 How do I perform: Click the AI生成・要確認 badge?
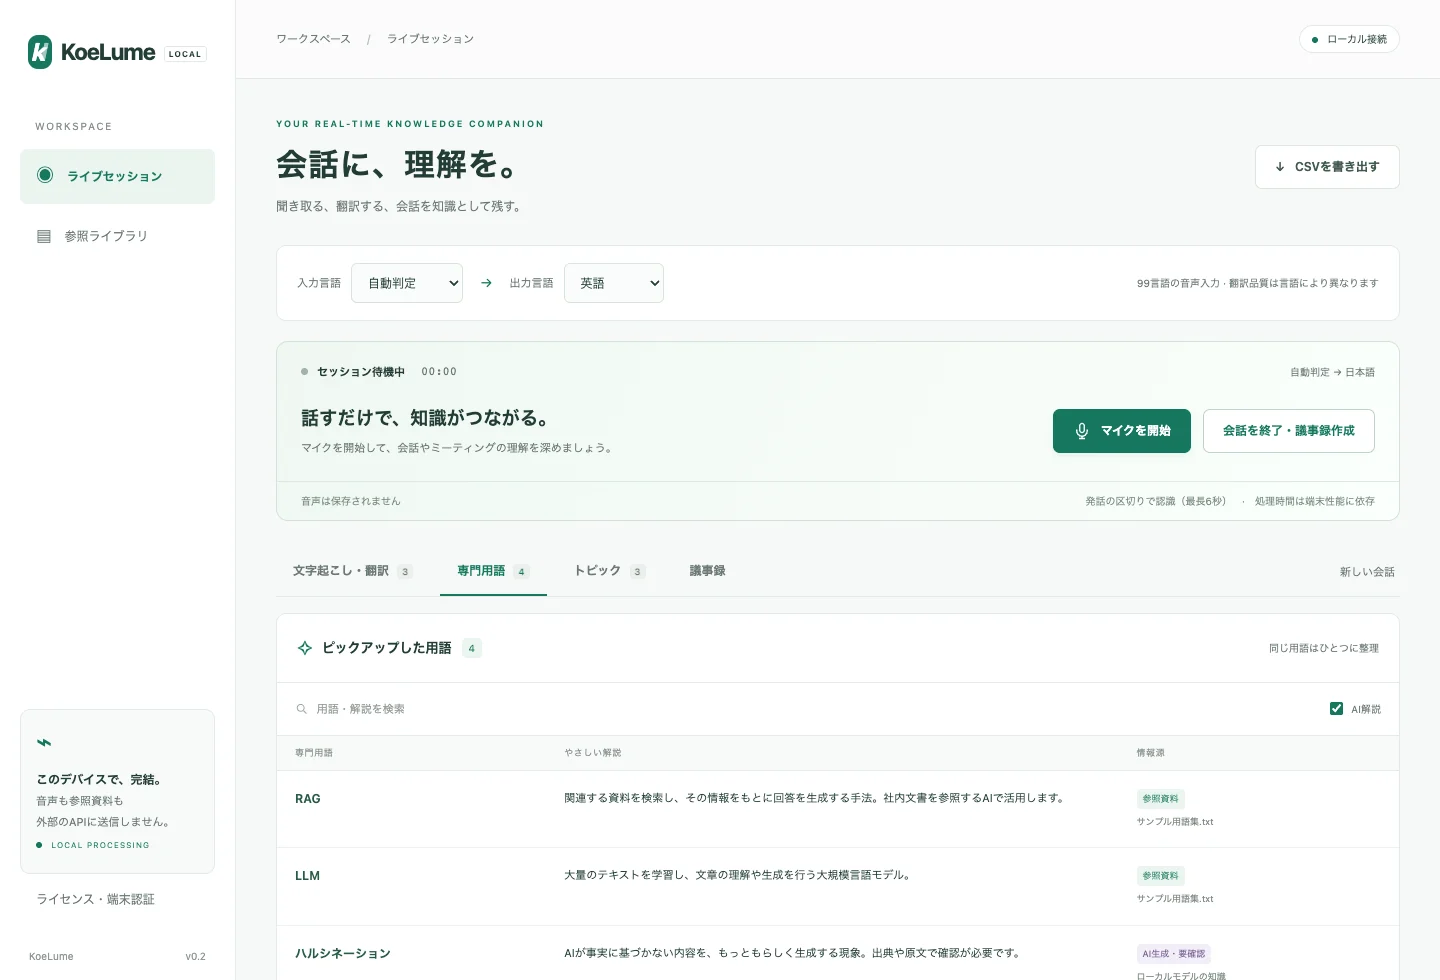click(1174, 954)
